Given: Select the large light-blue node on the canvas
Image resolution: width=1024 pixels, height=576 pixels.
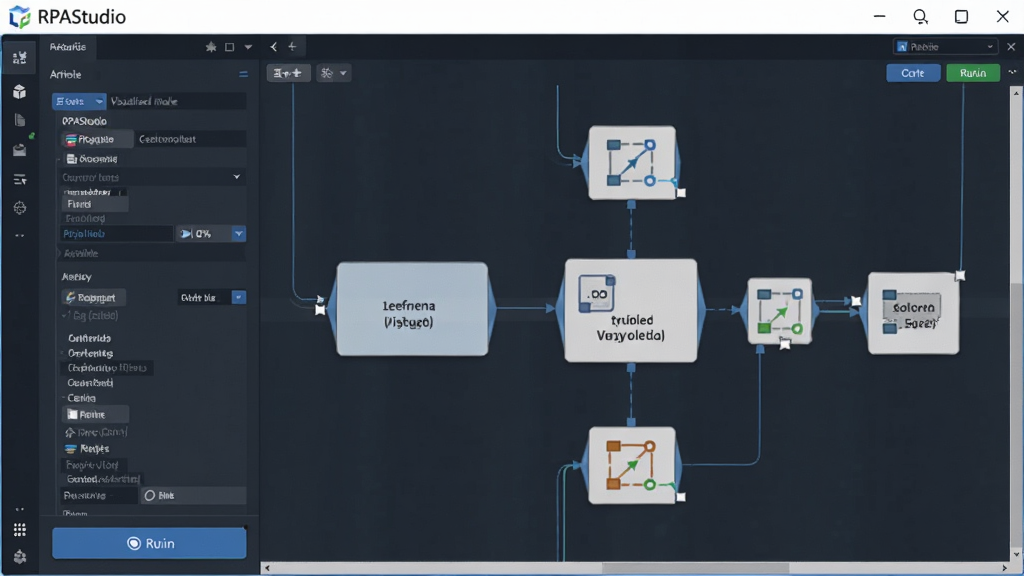Looking at the screenshot, I should [x=412, y=309].
